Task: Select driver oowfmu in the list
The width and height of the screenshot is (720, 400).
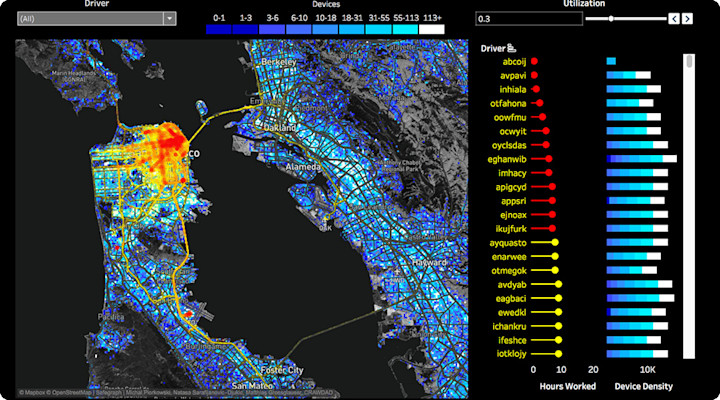Action: [x=510, y=117]
